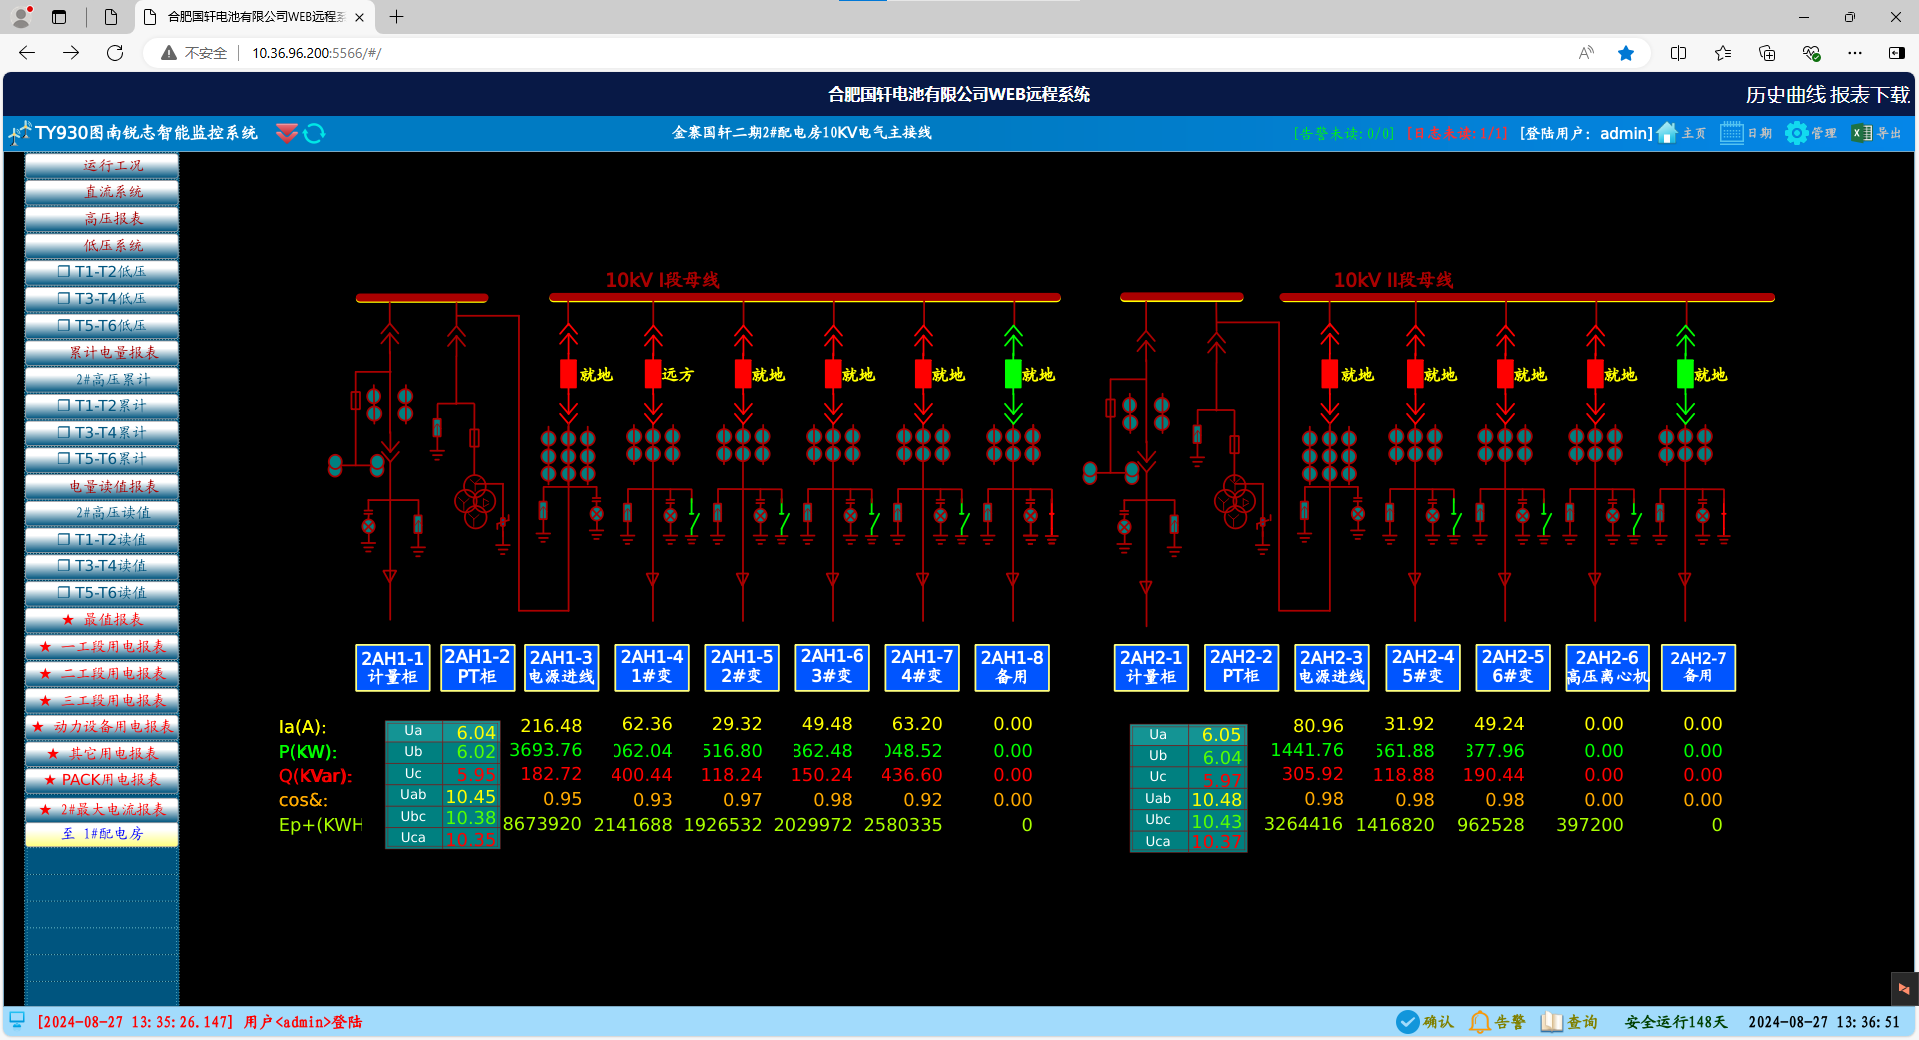Open the 日期 calendar icon
Image resolution: width=1919 pixels, height=1040 pixels.
(x=1731, y=133)
